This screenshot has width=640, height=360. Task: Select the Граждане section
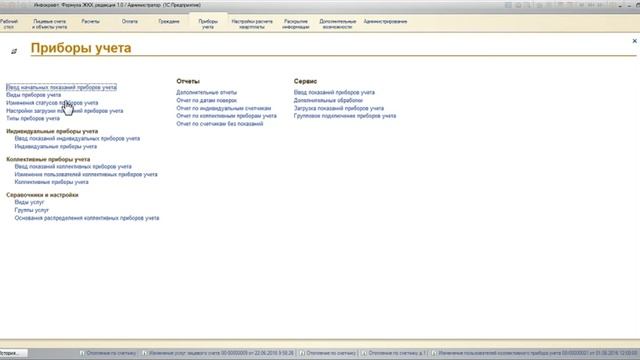[x=169, y=21]
